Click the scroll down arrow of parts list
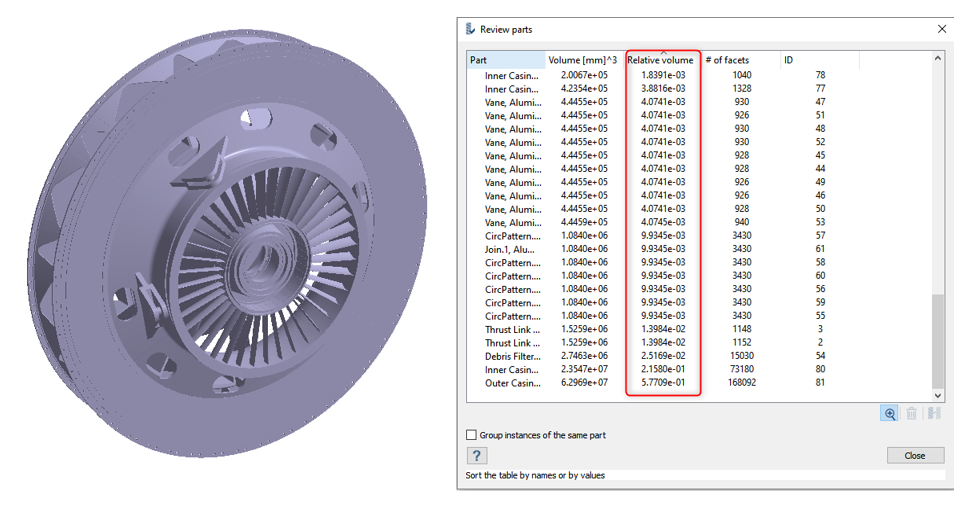 click(937, 396)
